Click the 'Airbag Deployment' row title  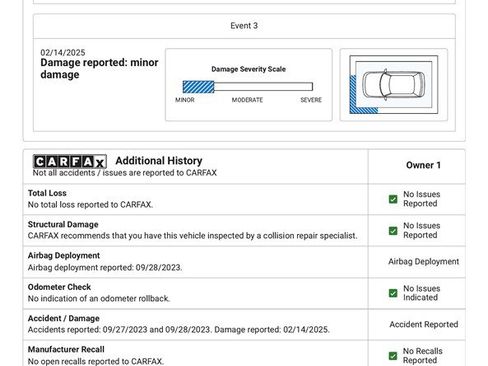pyautogui.click(x=64, y=256)
